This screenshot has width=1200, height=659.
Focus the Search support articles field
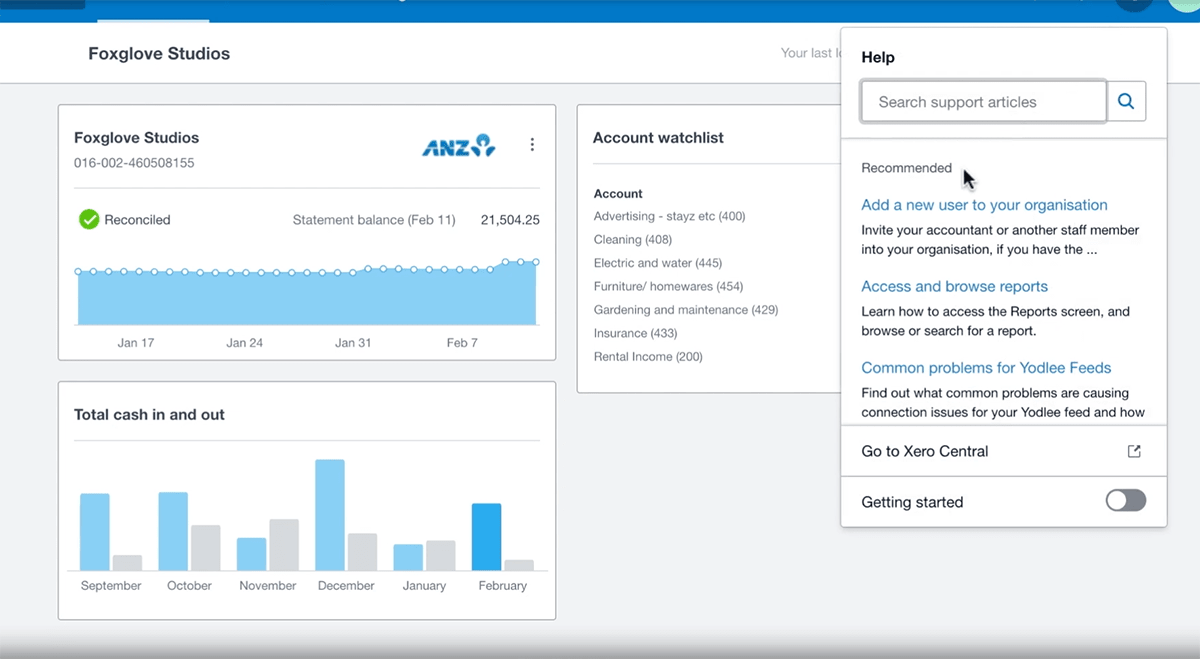coord(984,101)
